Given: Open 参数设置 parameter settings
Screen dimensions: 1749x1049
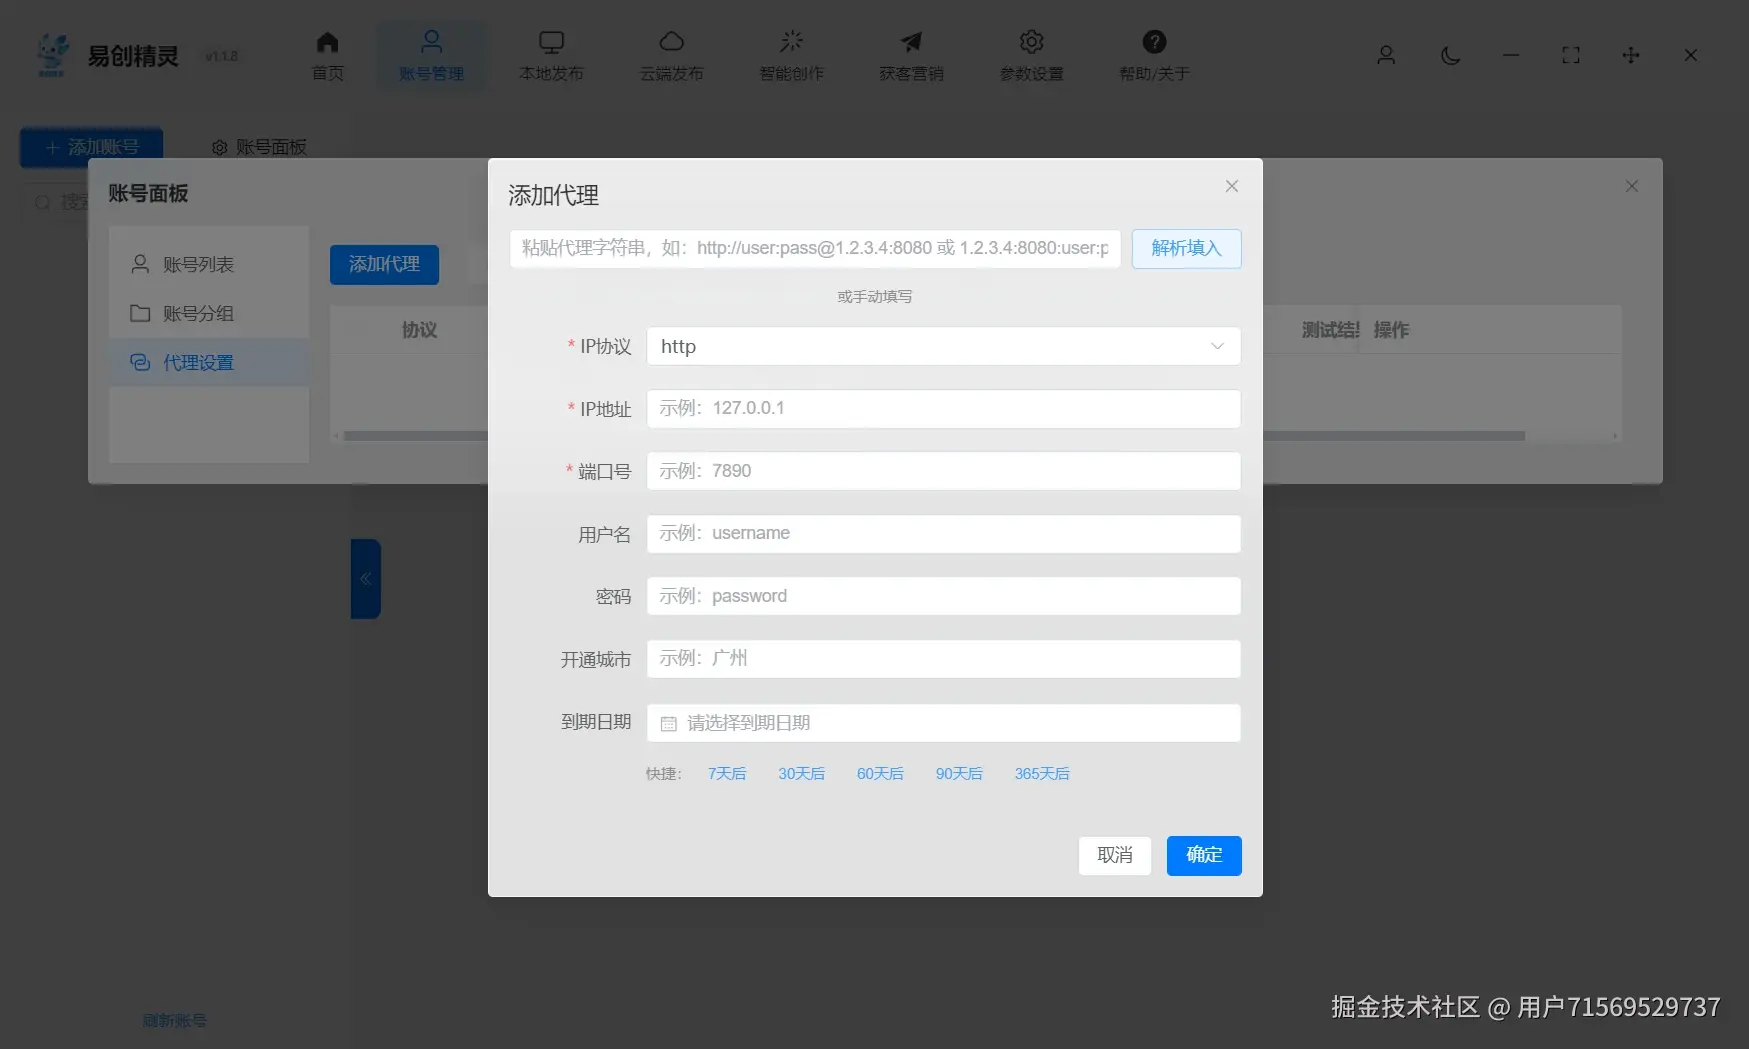Looking at the screenshot, I should 1030,55.
